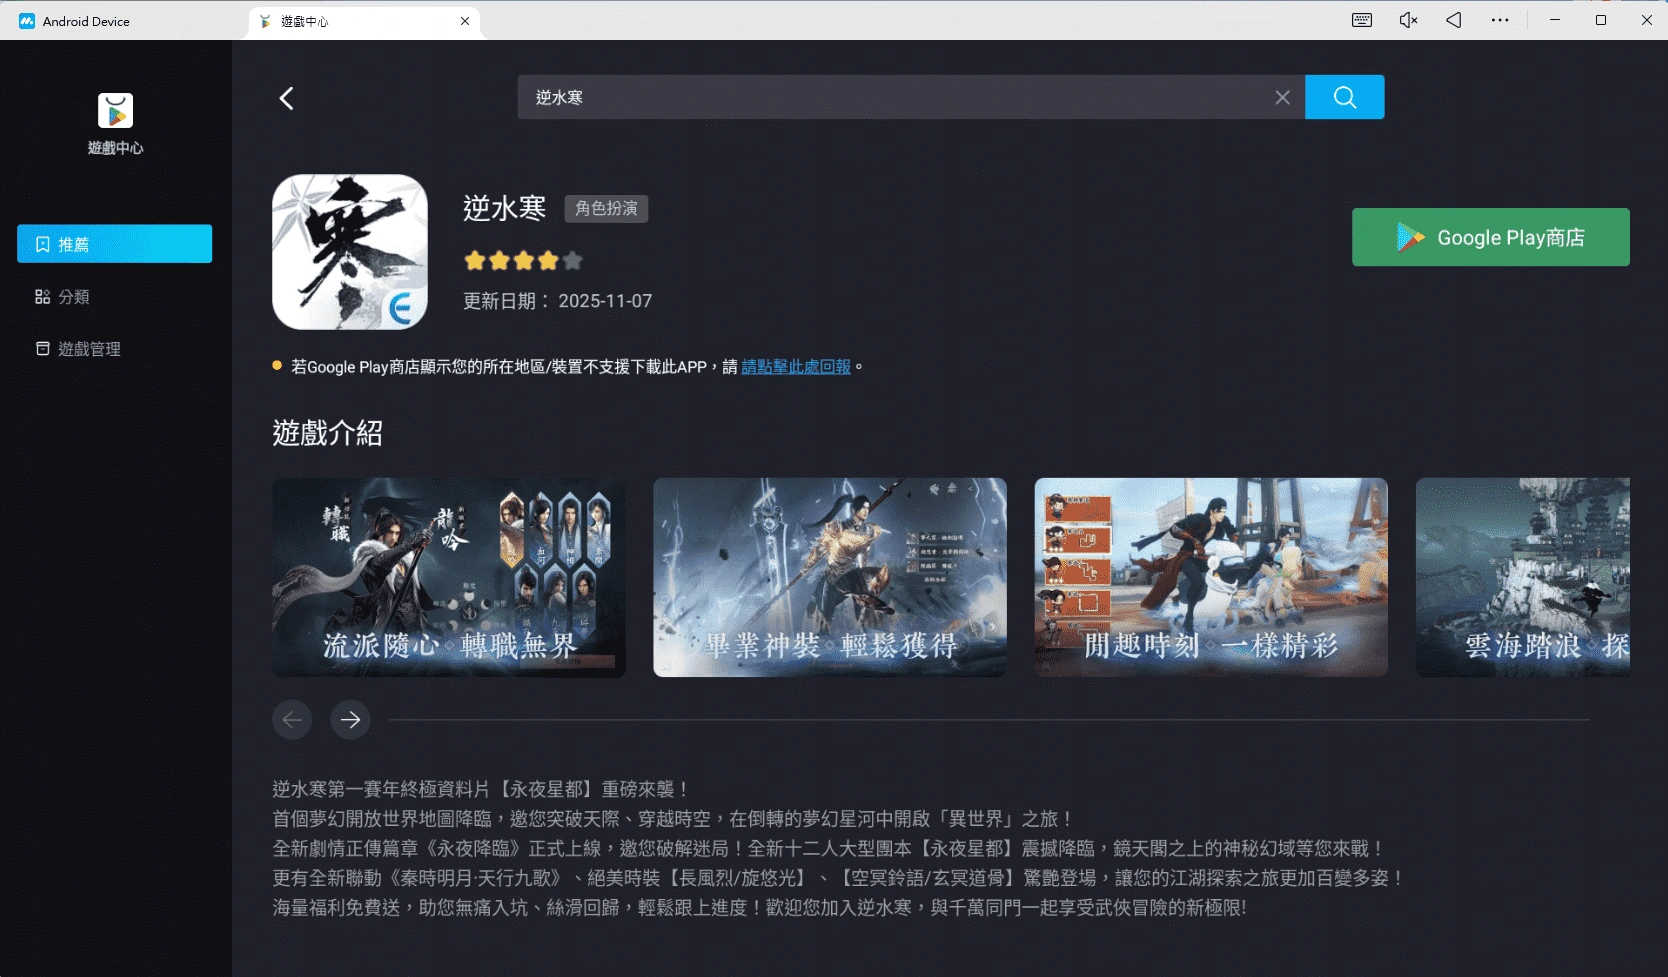Open the more options menu in the title bar
Screen dimensions: 1668x977
pyautogui.click(x=1499, y=19)
